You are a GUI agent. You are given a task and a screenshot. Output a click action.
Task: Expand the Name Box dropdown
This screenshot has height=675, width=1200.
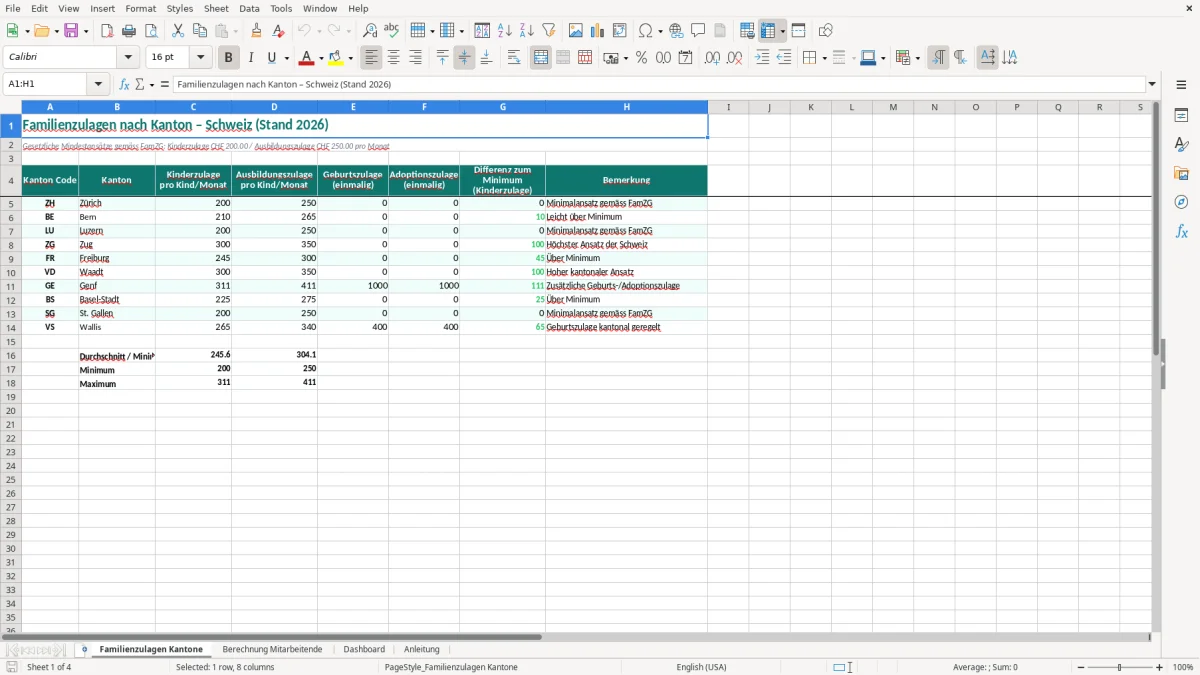pos(98,84)
